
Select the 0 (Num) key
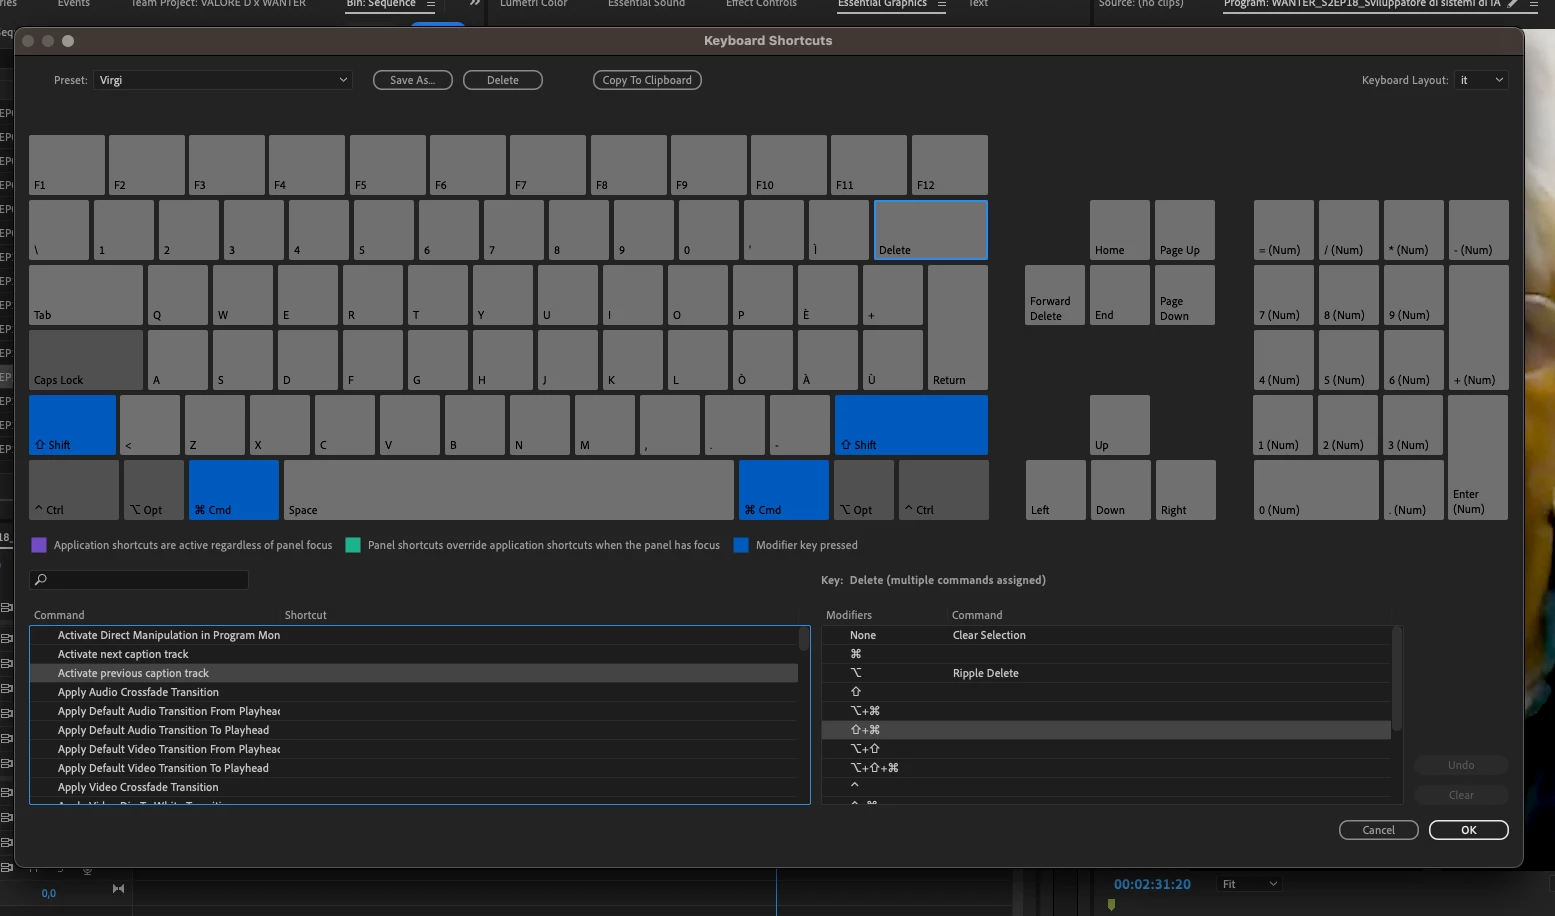tap(1316, 490)
